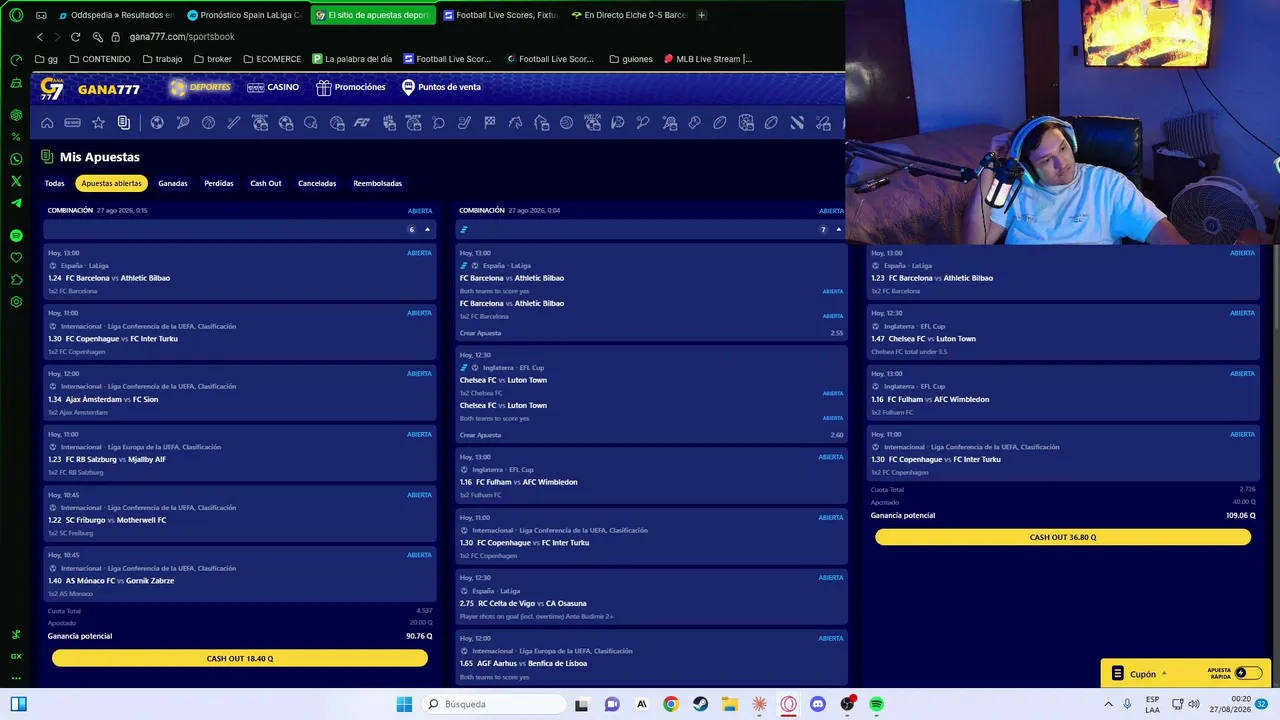Collapse the 7-selection combination bet
Screen dimensions: 1280x720
click(x=838, y=230)
